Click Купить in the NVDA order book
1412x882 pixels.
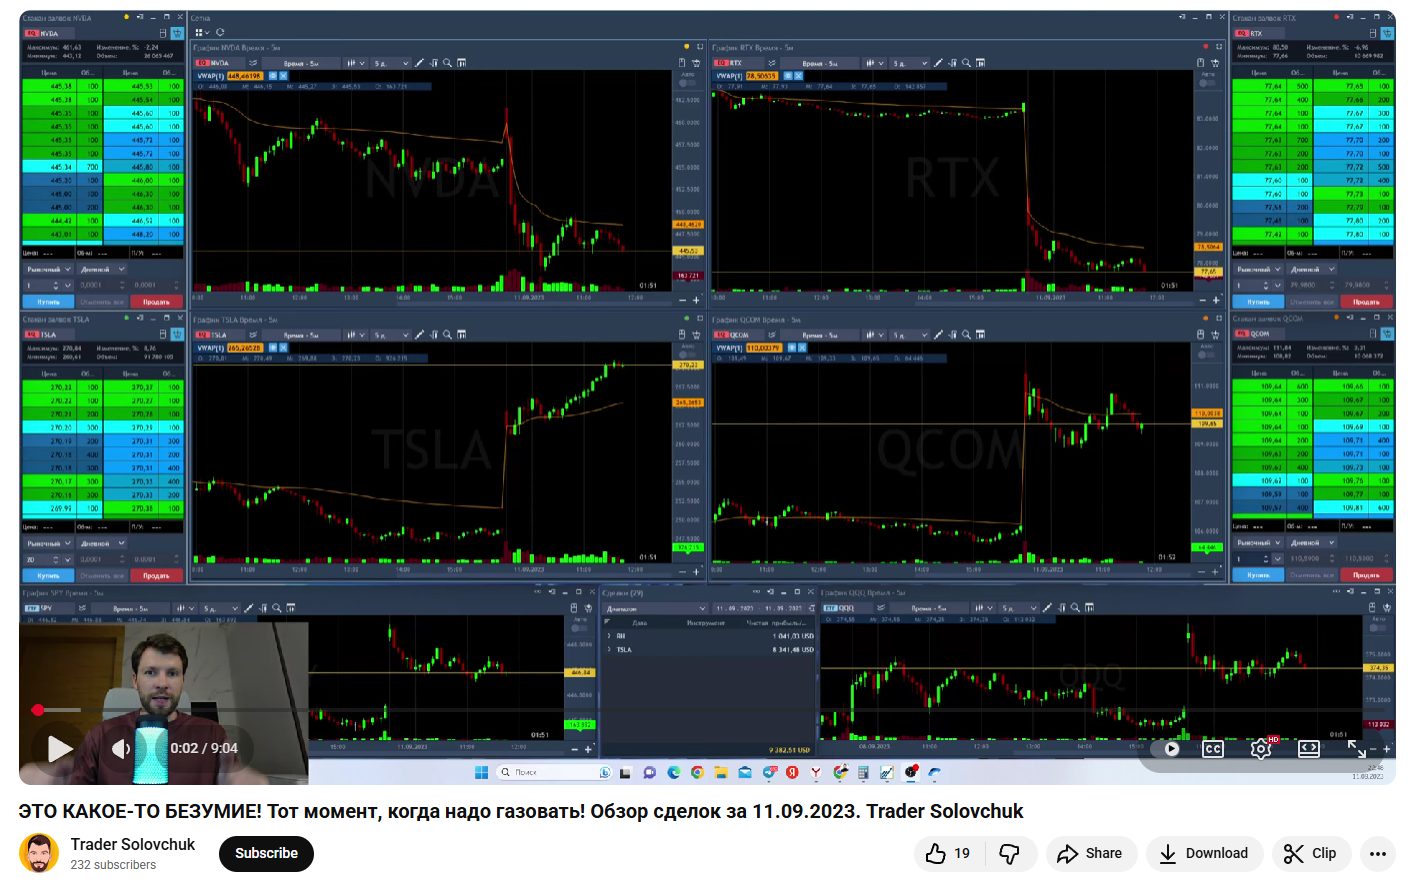coord(48,301)
